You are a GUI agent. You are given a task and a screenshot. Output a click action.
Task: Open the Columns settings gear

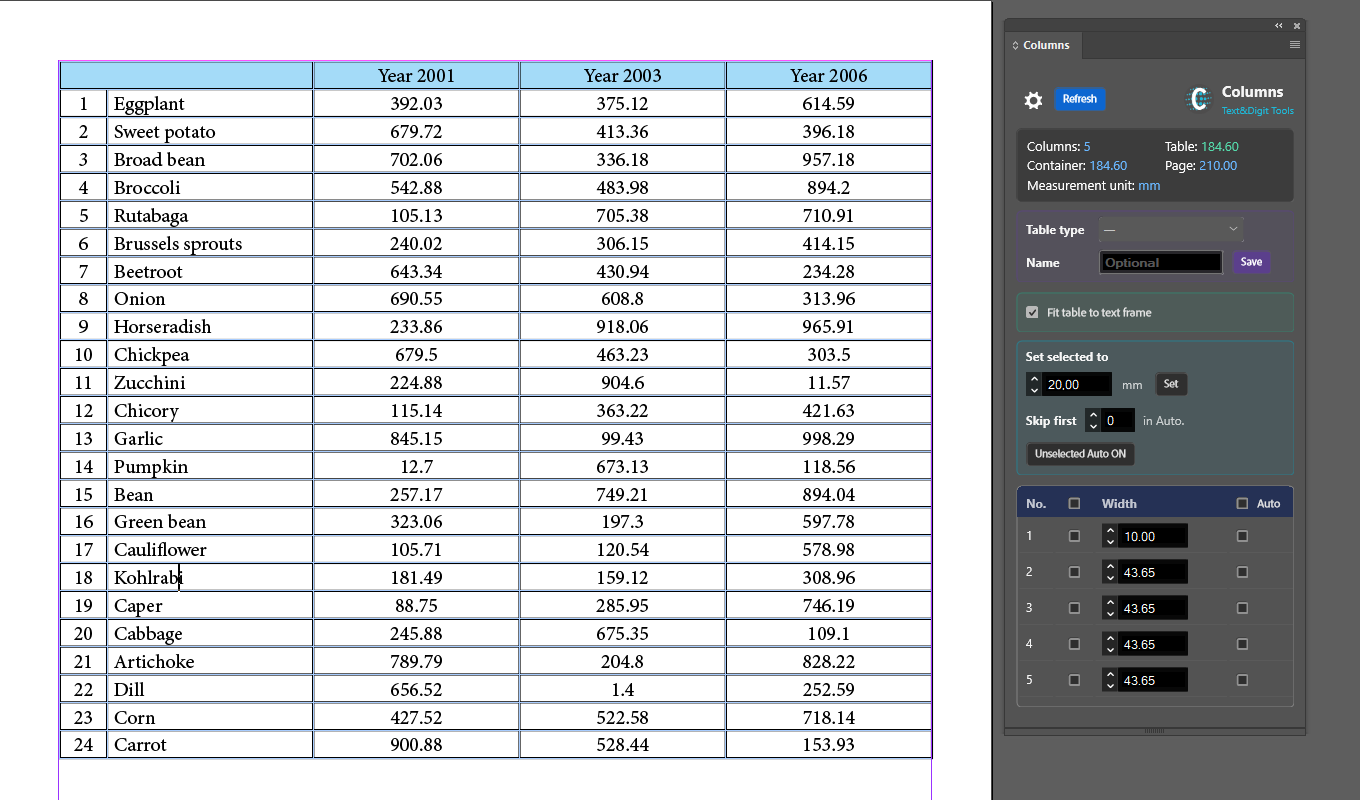[1034, 100]
